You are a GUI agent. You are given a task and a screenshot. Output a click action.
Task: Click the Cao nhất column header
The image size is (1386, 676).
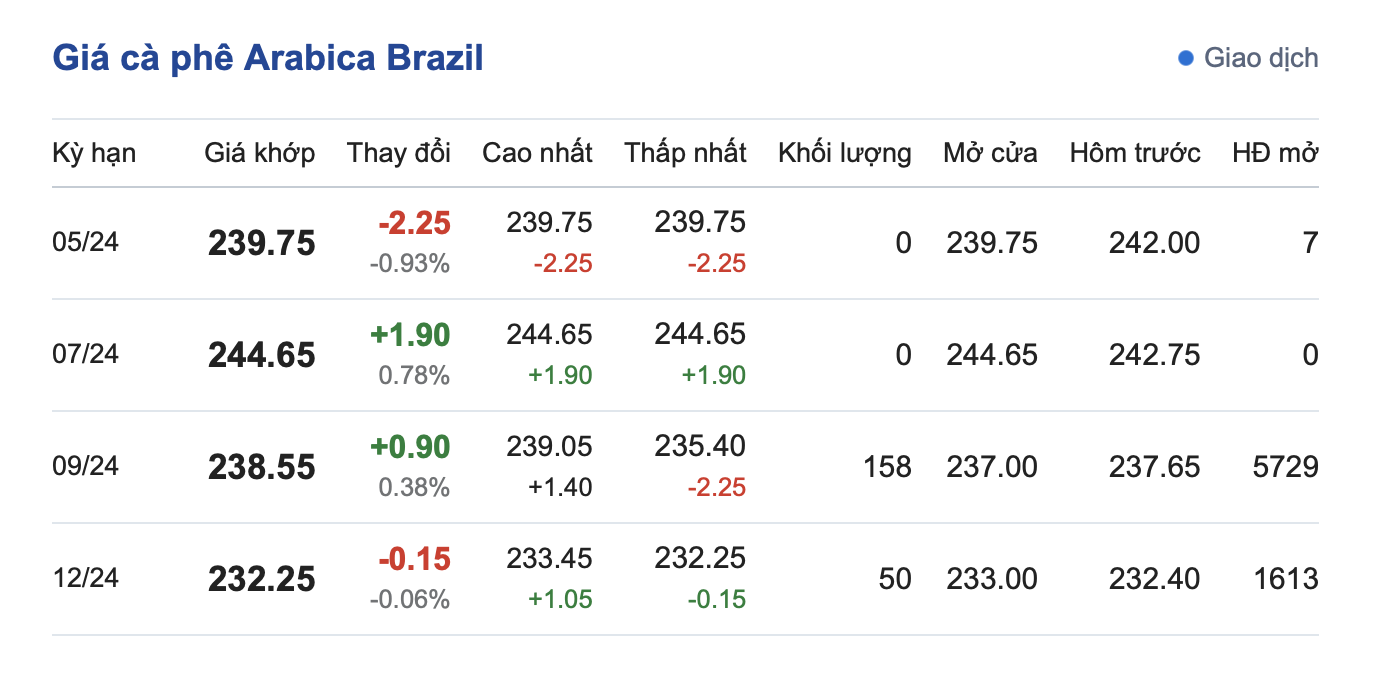[537, 153]
